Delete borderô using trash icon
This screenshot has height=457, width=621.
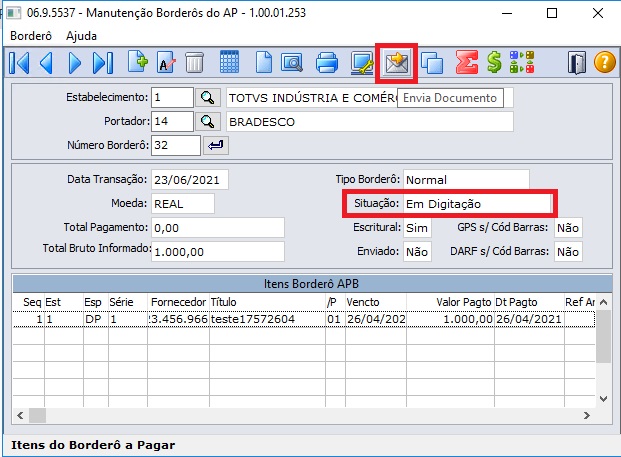point(194,63)
